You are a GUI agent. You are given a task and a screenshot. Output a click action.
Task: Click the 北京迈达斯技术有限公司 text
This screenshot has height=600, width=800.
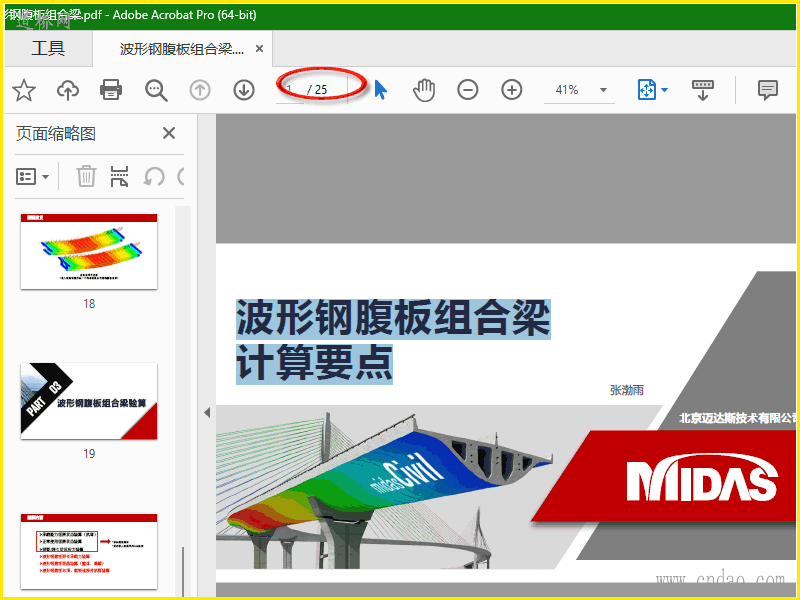pyautogui.click(x=738, y=418)
